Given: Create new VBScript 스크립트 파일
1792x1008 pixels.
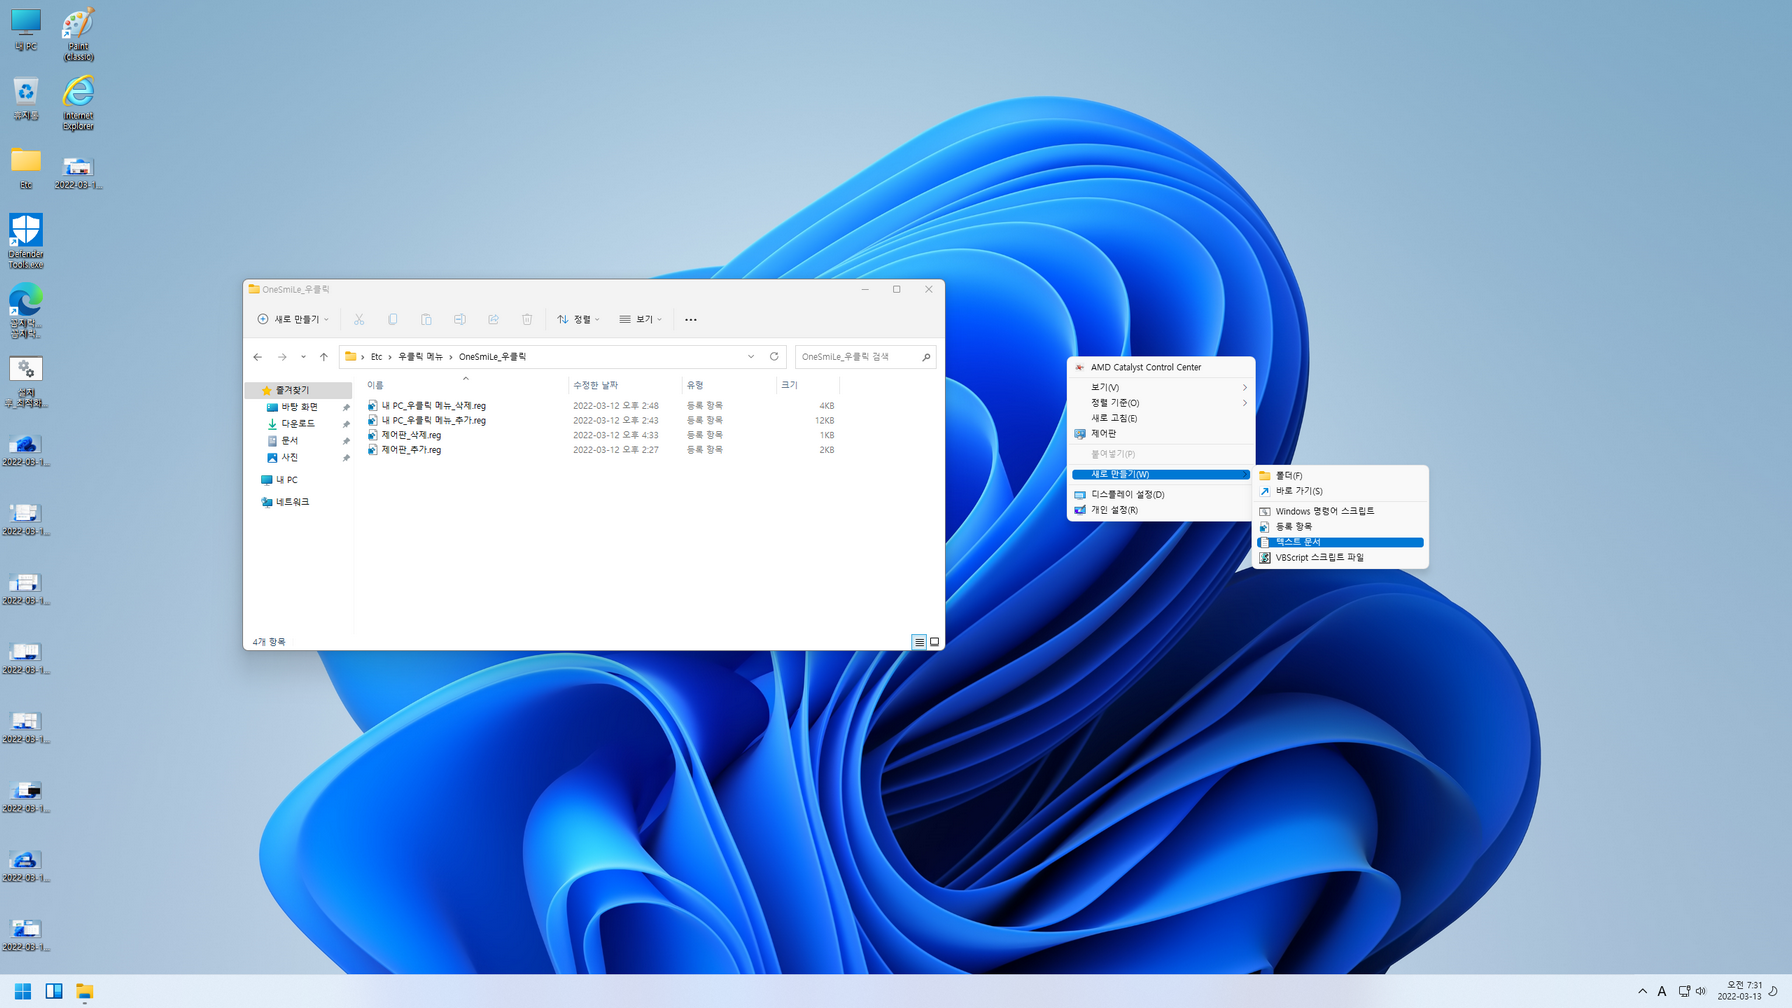Looking at the screenshot, I should click(x=1340, y=557).
